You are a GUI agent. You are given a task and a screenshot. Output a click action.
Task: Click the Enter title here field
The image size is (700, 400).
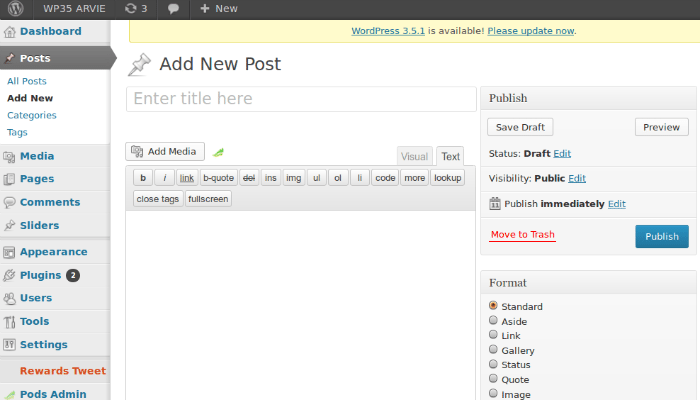(x=300, y=99)
